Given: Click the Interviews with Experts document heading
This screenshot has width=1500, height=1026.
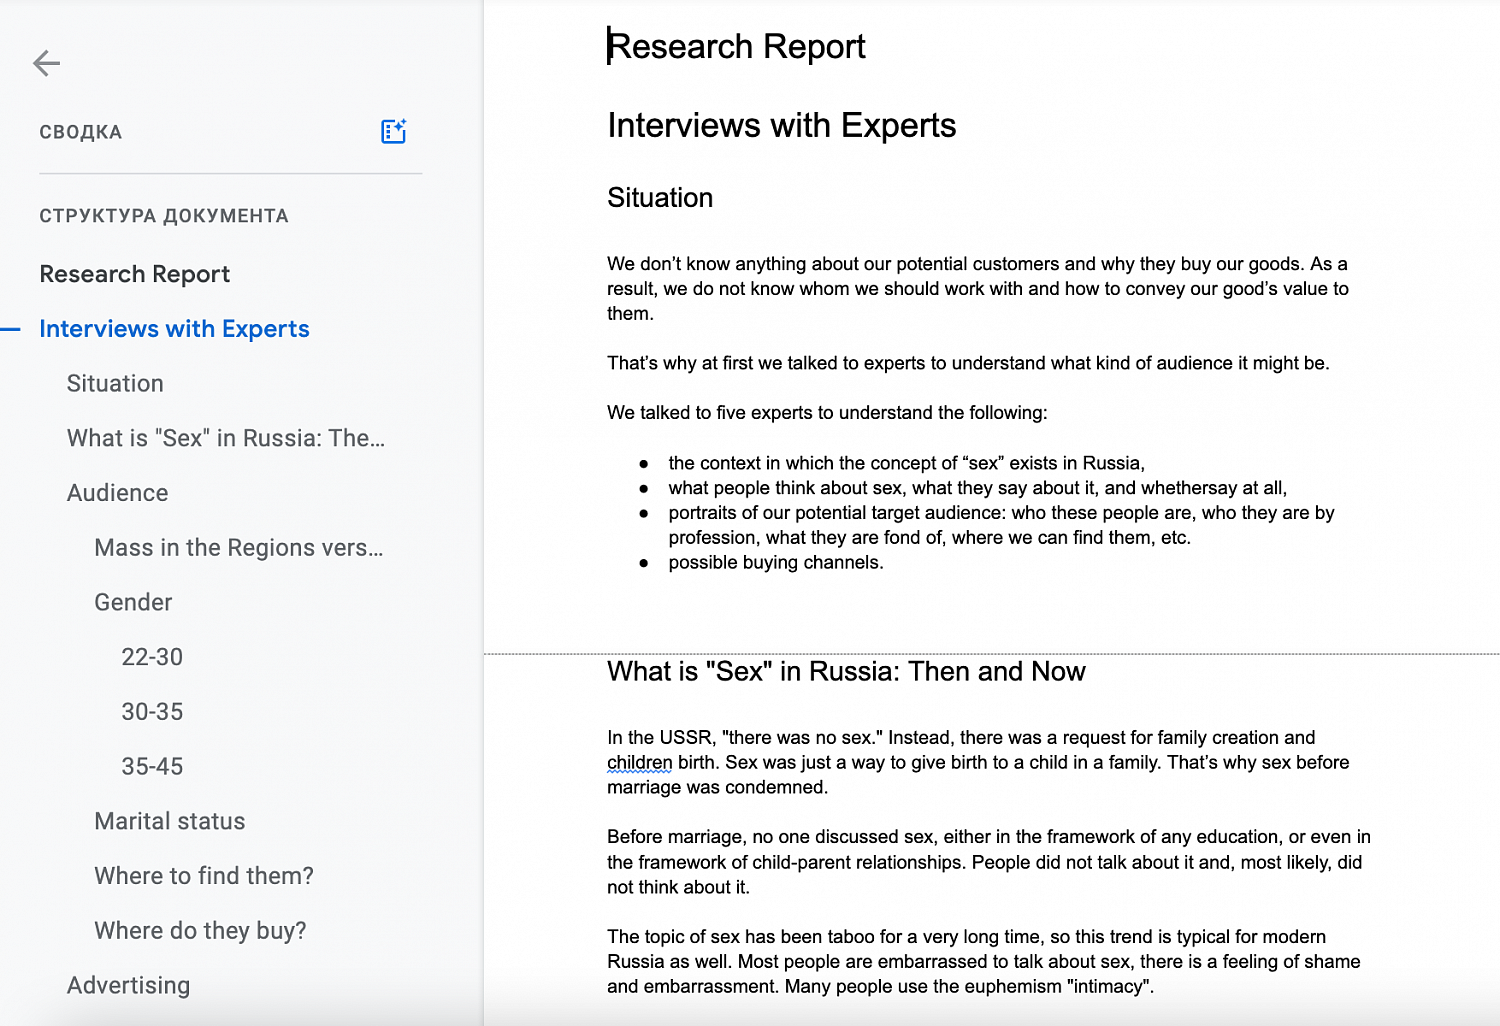Looking at the screenshot, I should tap(782, 125).
